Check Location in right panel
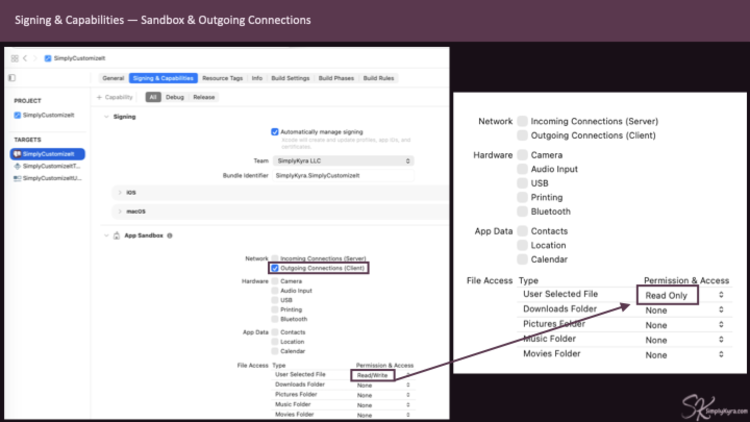This screenshot has height=422, width=750. [x=522, y=245]
